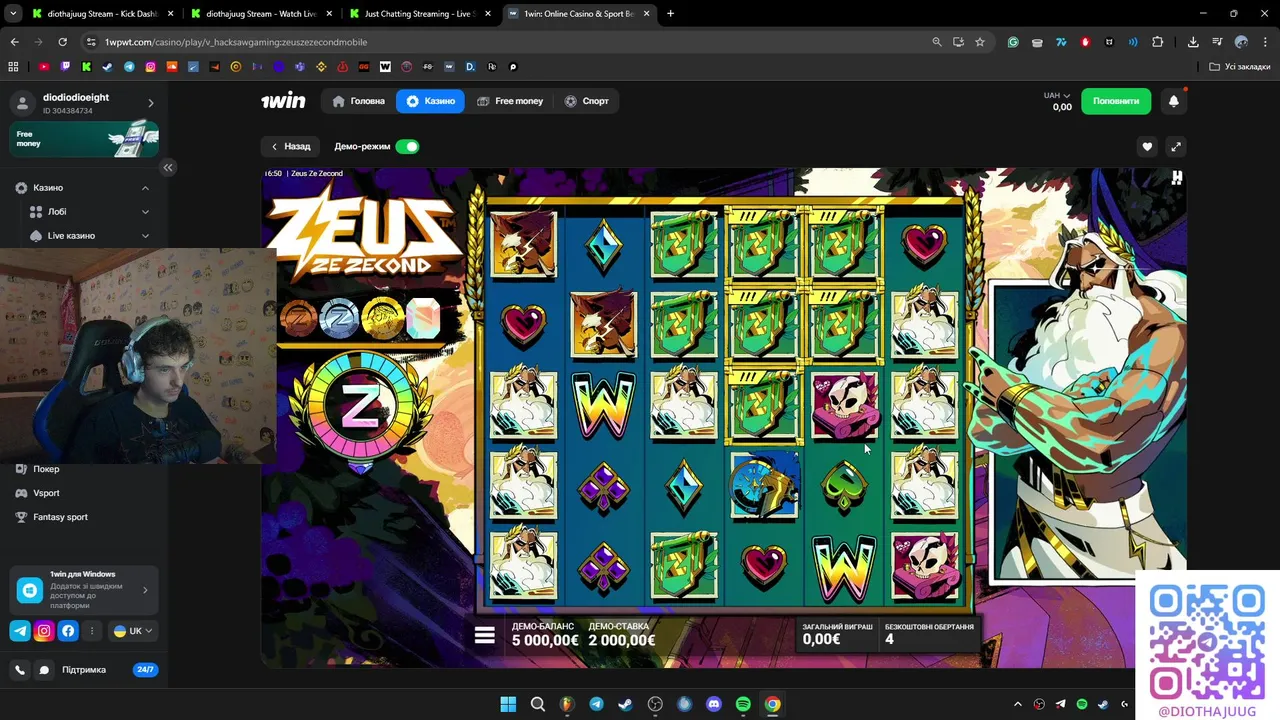This screenshot has height=720, width=1280.
Task: Open the 1win для Windows arrow
Action: coord(145,590)
